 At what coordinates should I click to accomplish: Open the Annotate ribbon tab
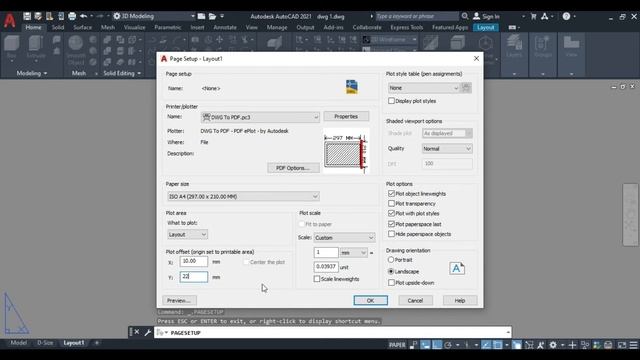(x=225, y=27)
